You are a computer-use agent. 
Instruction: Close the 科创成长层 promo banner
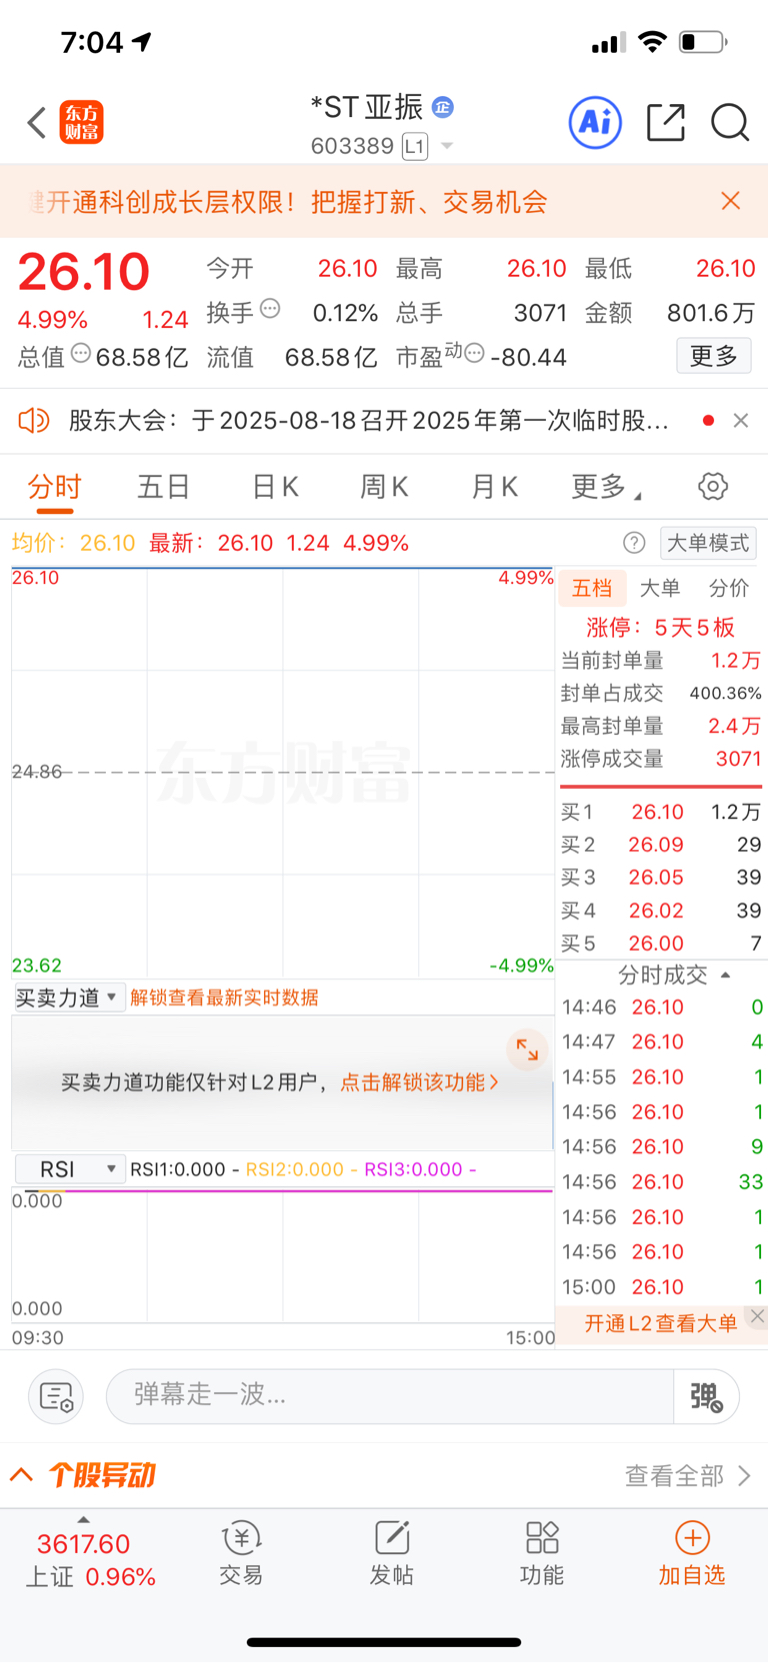click(x=731, y=201)
